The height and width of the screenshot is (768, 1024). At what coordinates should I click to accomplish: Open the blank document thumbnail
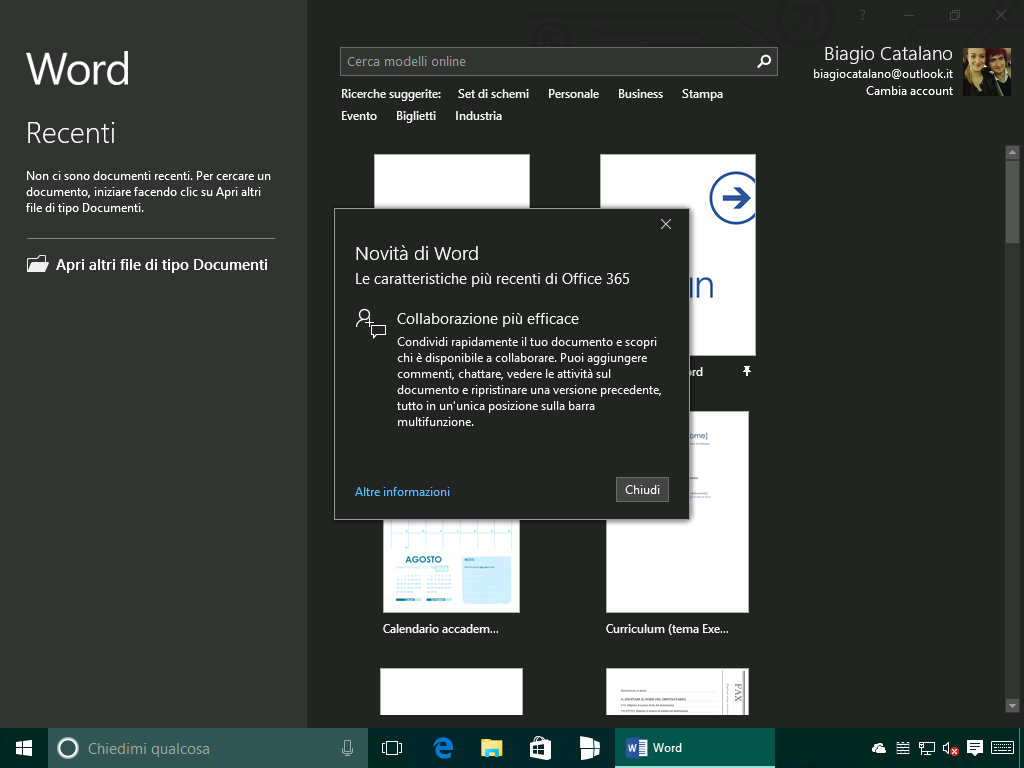451,181
